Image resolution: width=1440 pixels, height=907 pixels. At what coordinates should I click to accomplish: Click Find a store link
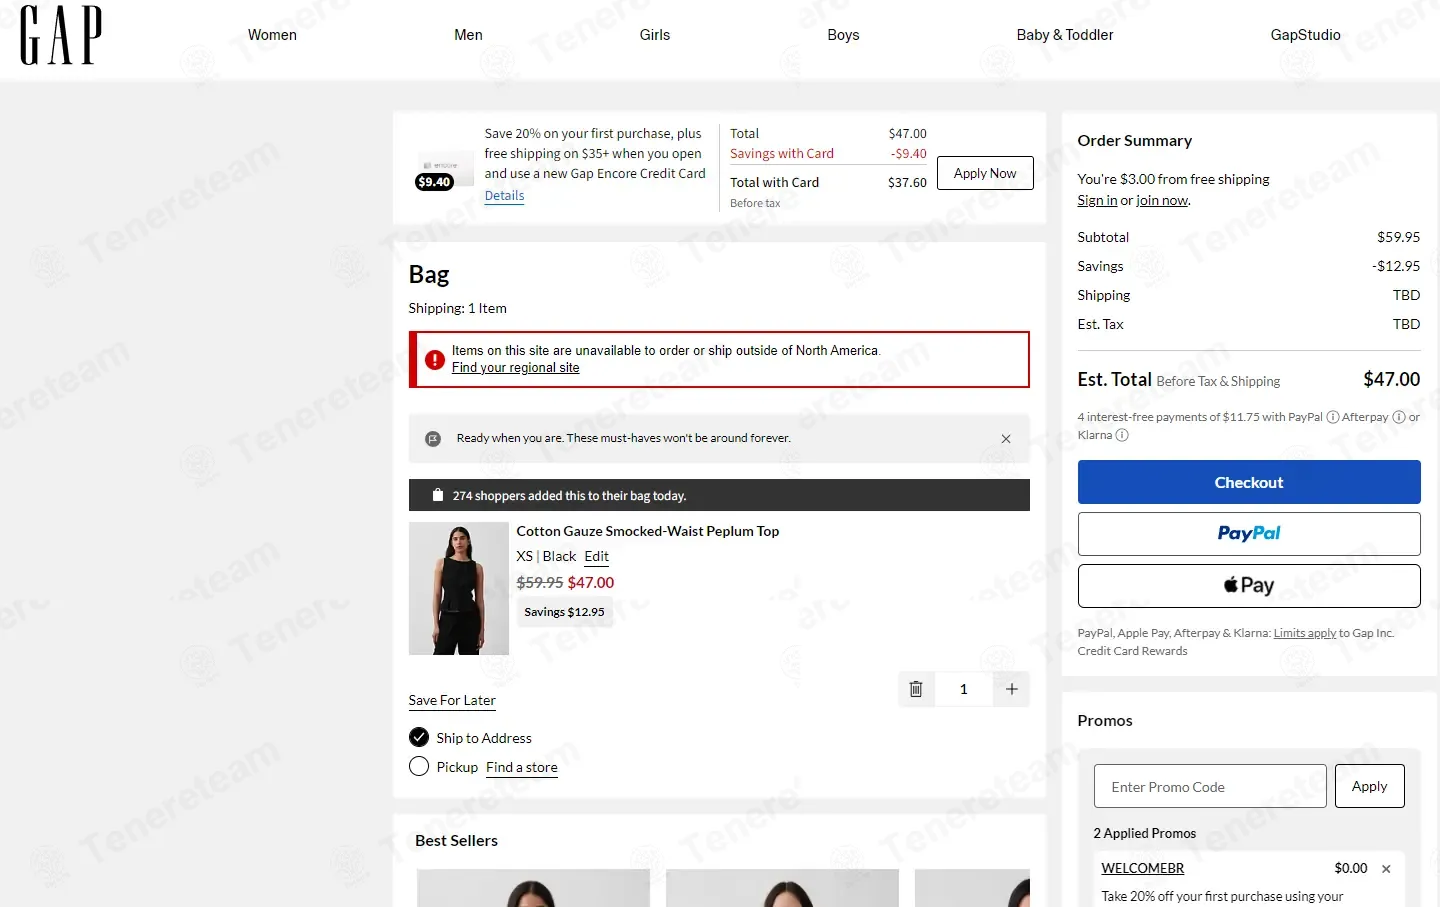coord(522,768)
